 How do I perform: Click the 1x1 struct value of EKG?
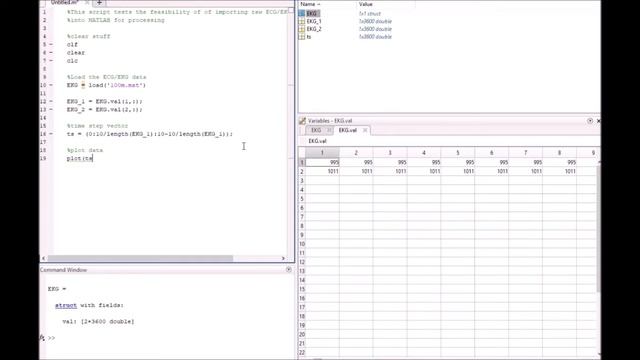pyautogui.click(x=370, y=13)
